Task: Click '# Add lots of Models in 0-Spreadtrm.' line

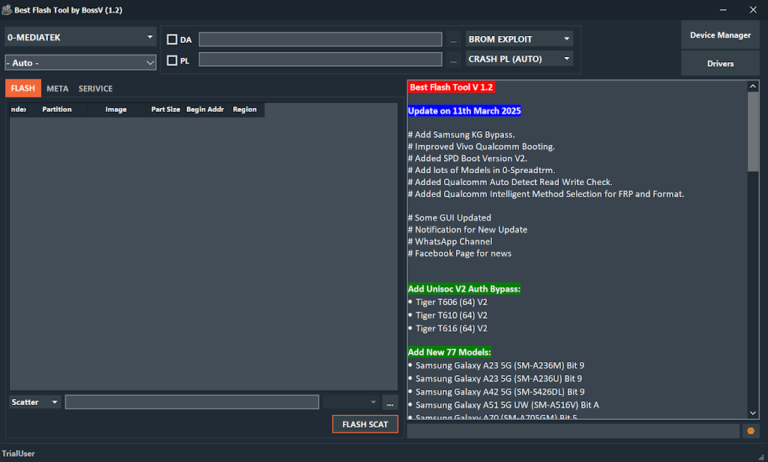Action: click(x=481, y=170)
